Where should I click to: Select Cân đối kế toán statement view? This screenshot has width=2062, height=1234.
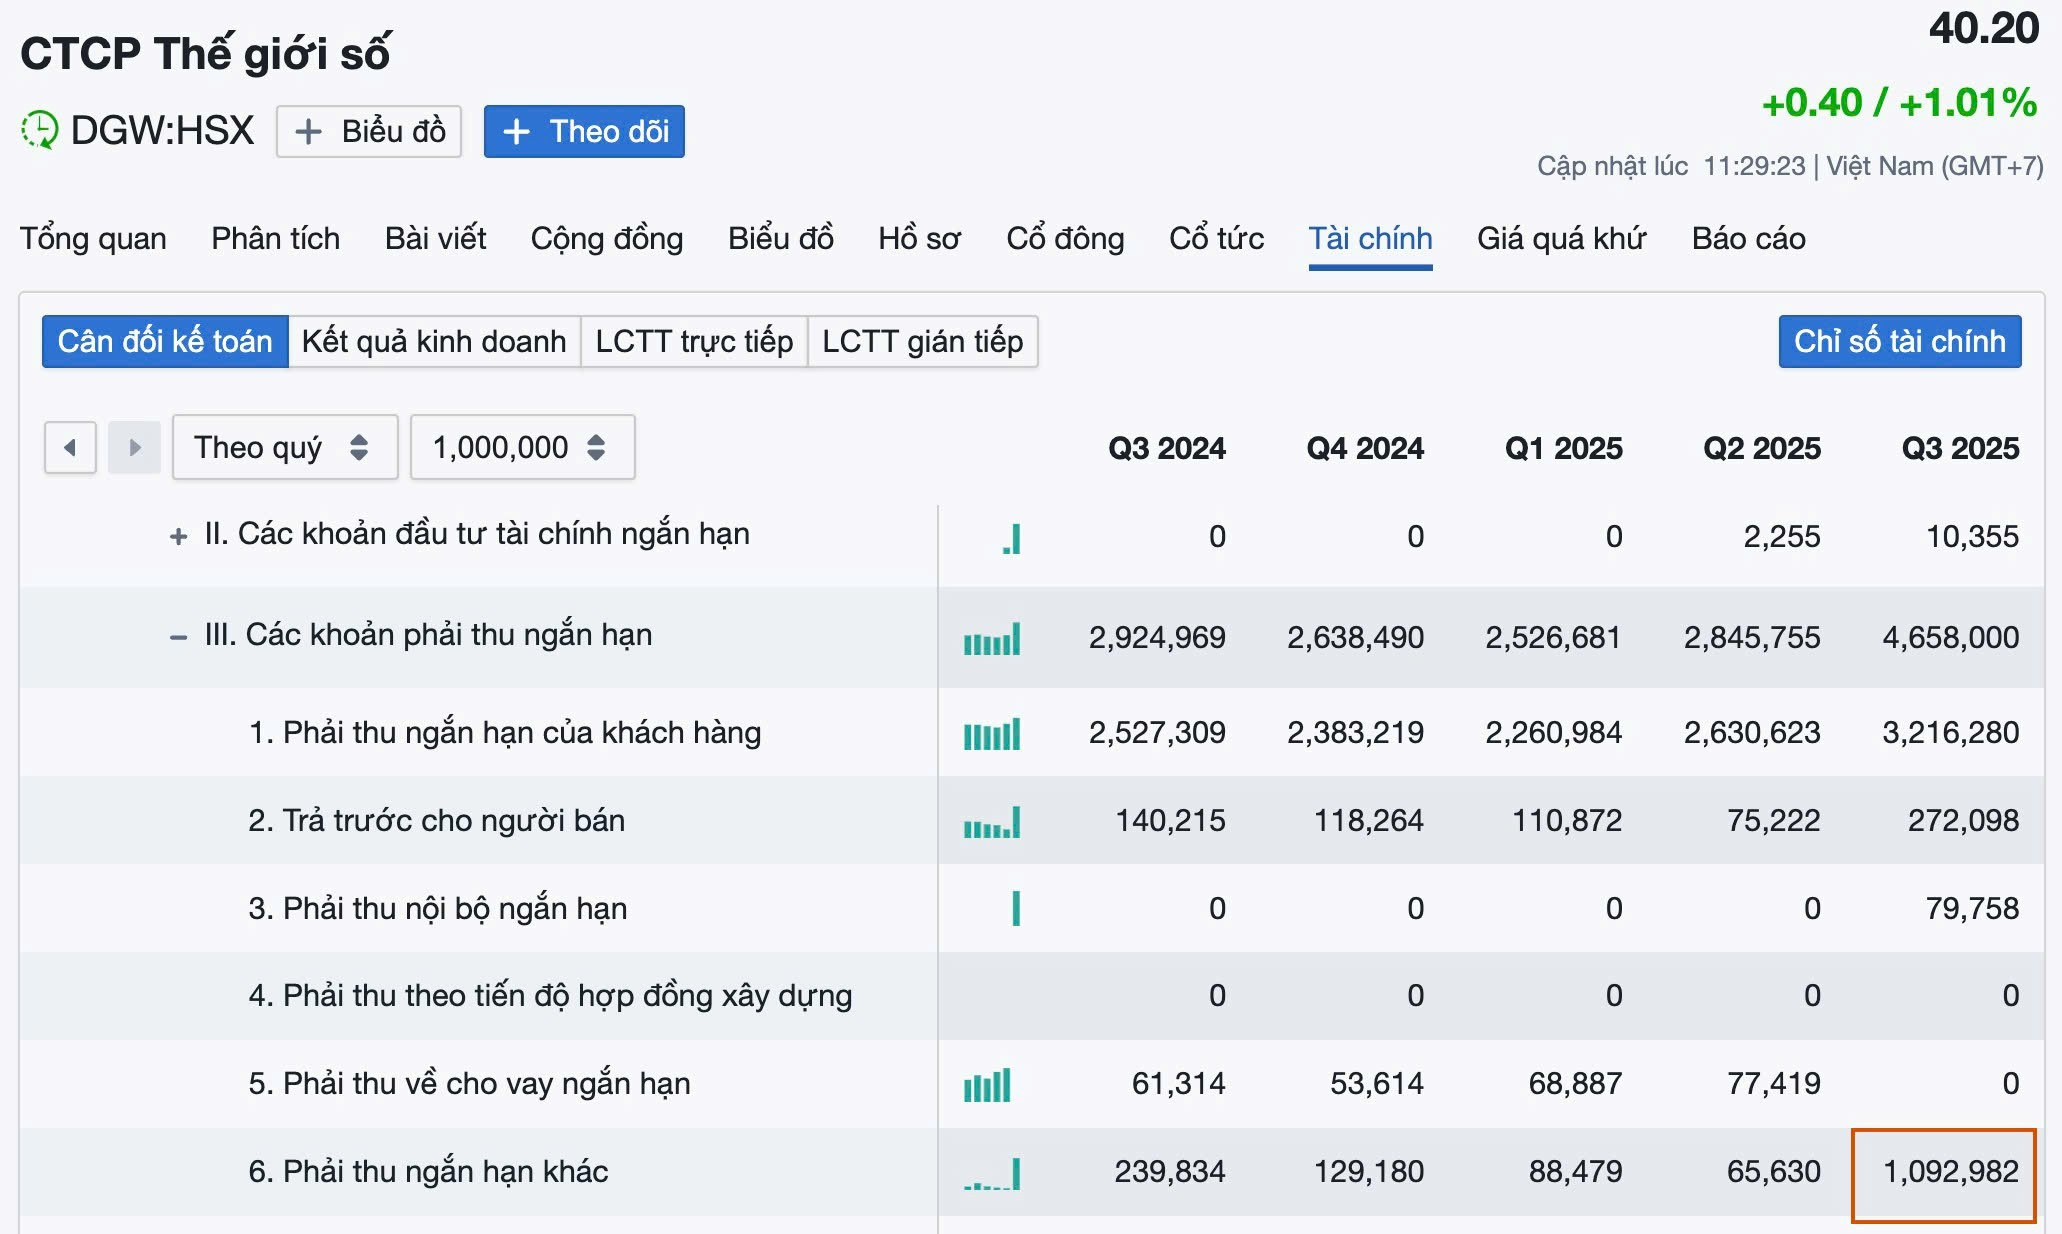click(165, 342)
